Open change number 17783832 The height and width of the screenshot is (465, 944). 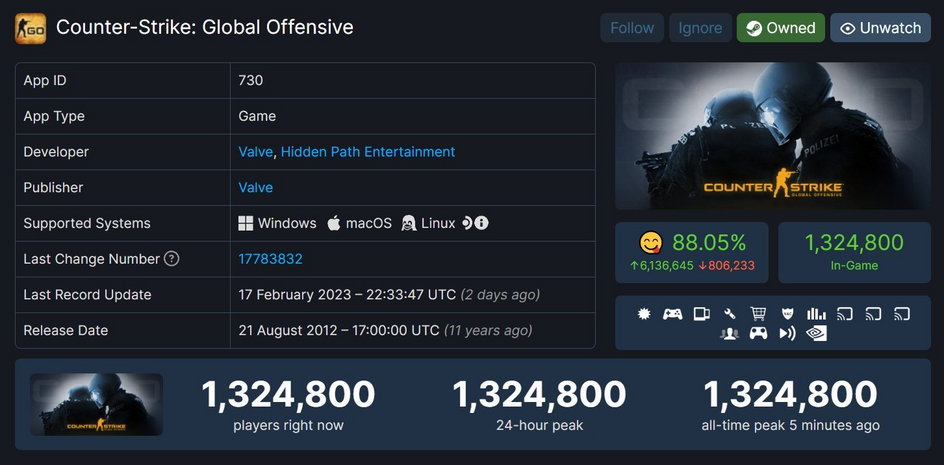tap(270, 259)
